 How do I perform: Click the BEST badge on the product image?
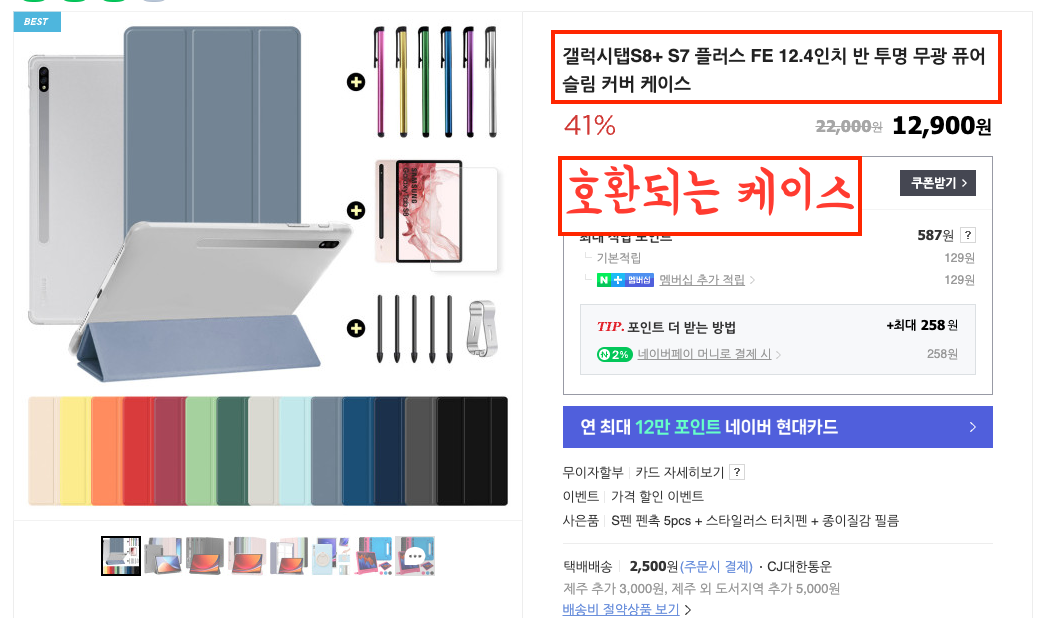[x=37, y=21]
